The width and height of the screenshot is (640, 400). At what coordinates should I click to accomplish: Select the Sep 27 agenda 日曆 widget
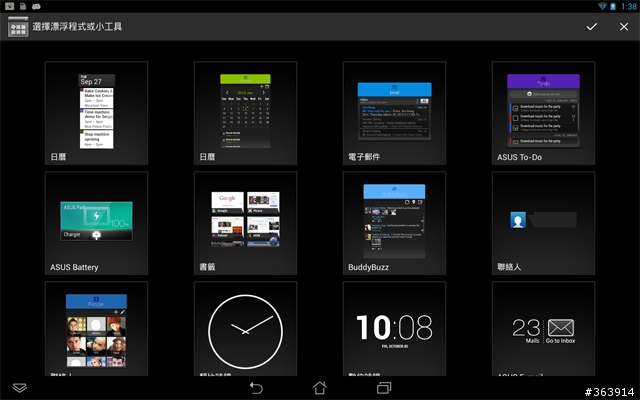tap(96, 113)
